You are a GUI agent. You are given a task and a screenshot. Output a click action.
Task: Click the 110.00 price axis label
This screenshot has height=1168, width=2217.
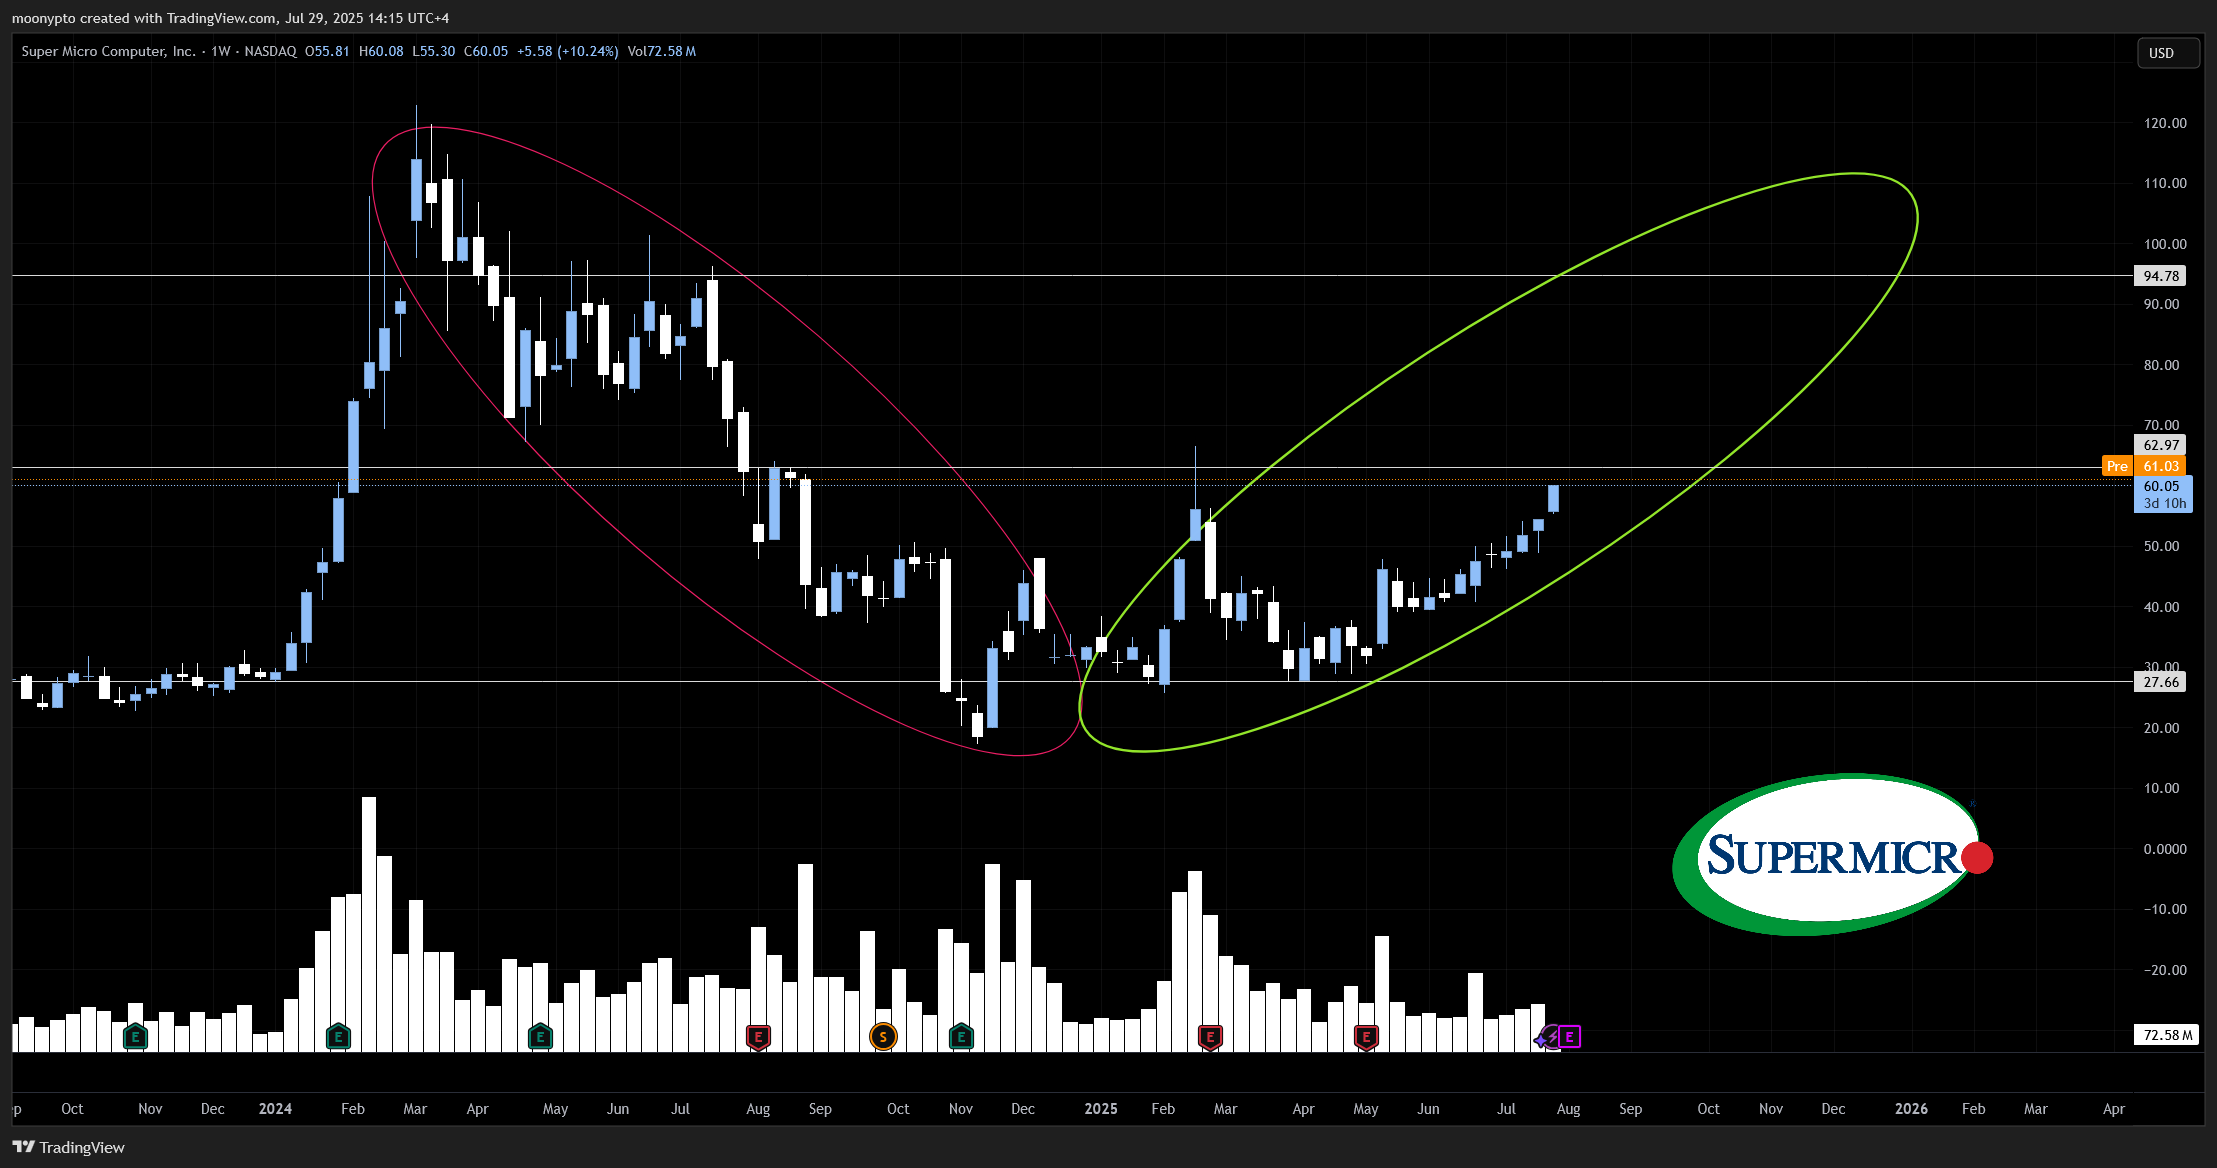pyautogui.click(x=2165, y=183)
